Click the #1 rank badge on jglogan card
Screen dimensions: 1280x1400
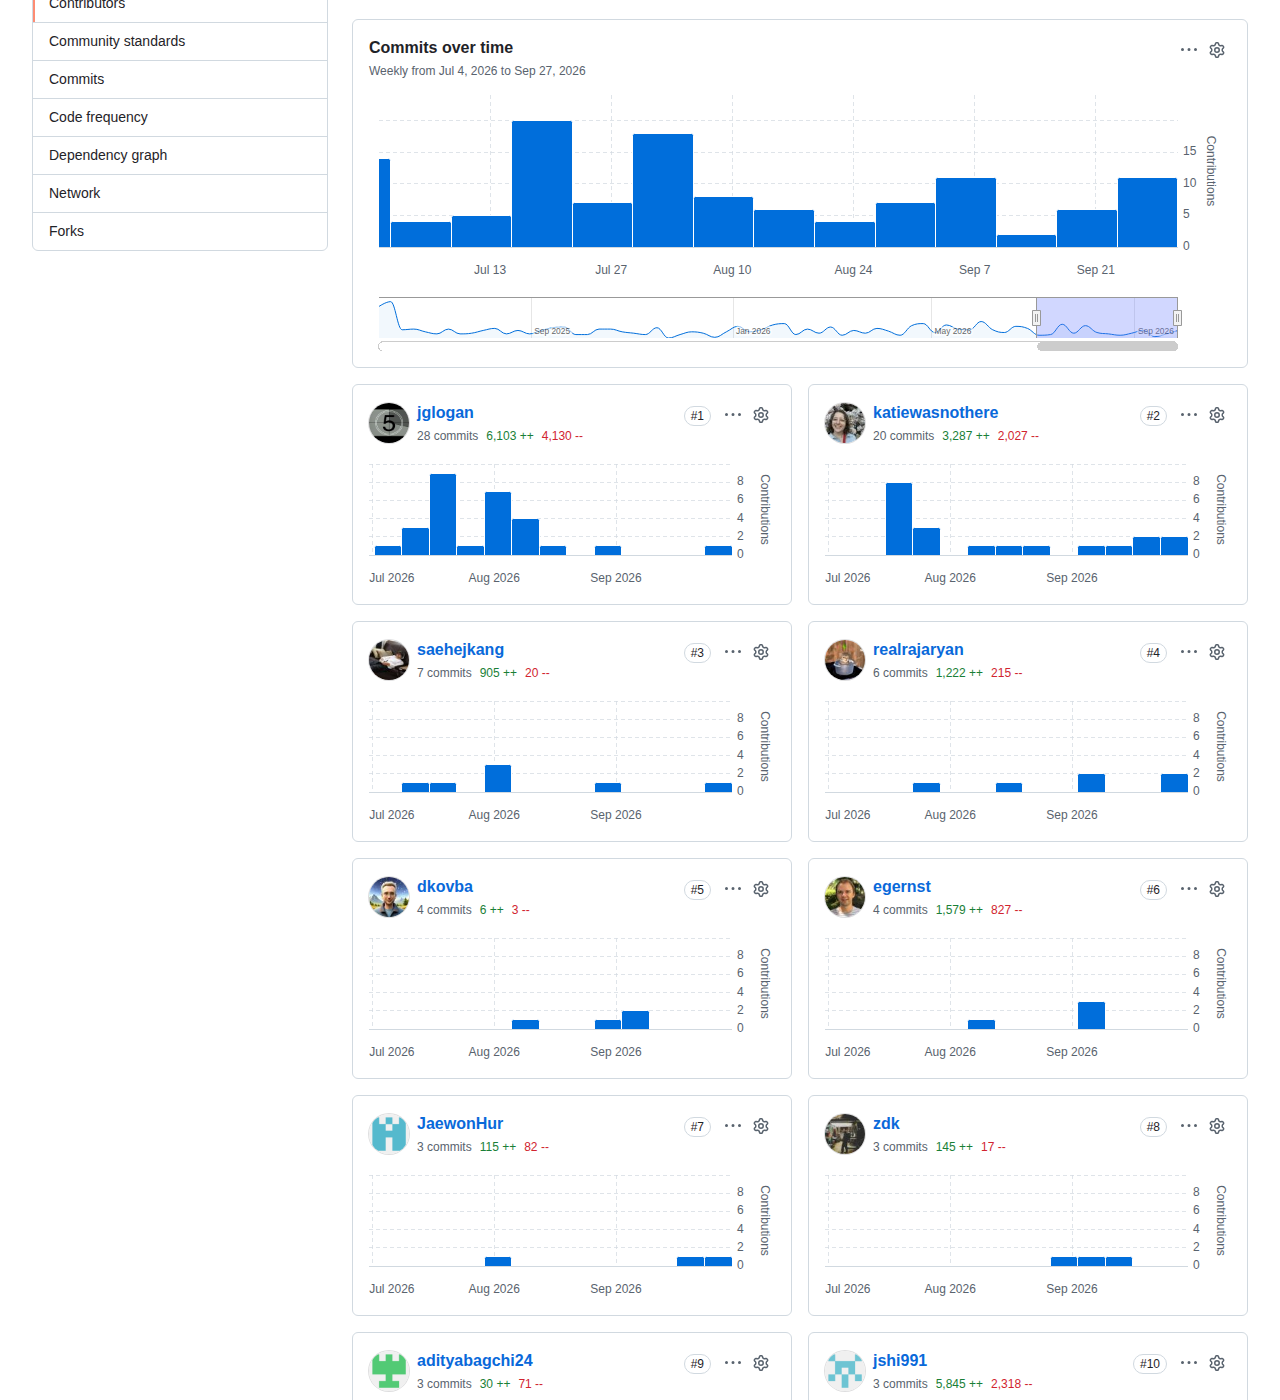tap(697, 416)
